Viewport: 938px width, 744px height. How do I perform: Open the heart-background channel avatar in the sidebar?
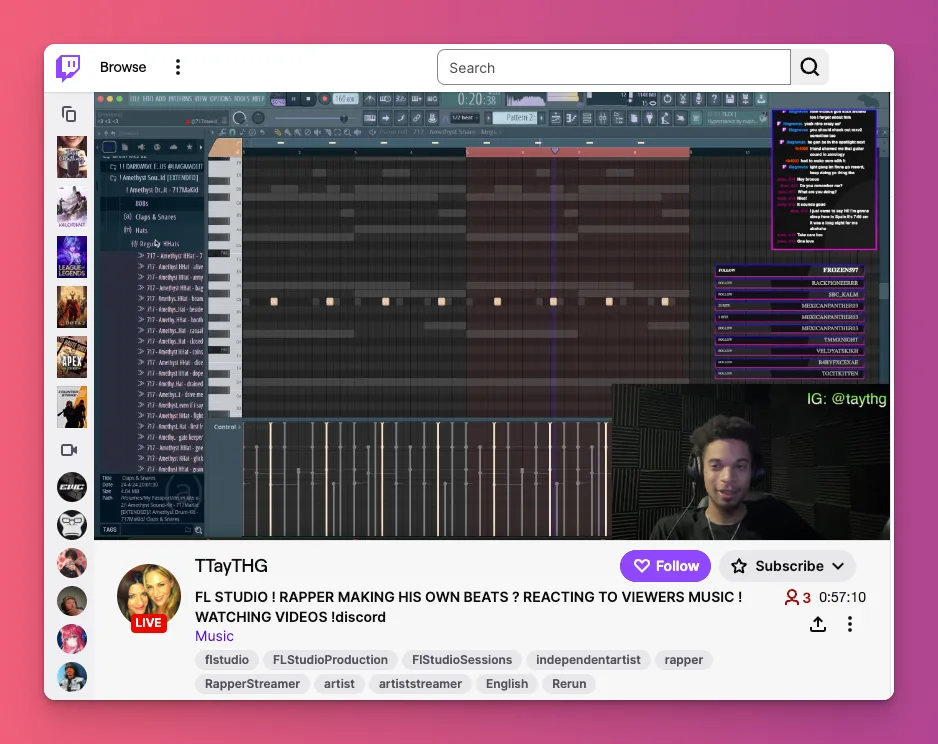point(72,563)
